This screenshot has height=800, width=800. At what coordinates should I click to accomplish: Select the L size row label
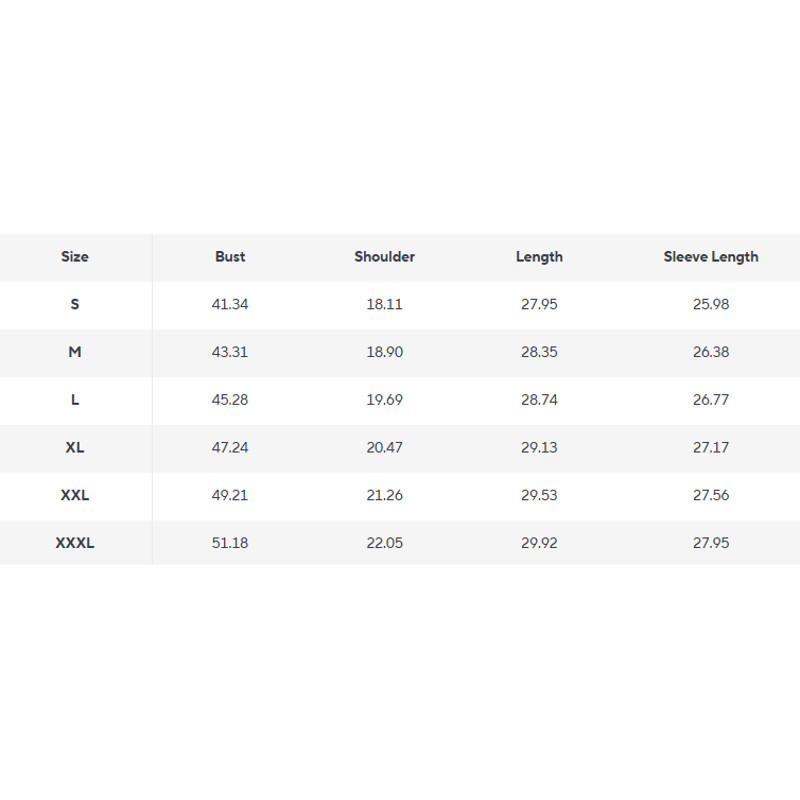pos(75,400)
